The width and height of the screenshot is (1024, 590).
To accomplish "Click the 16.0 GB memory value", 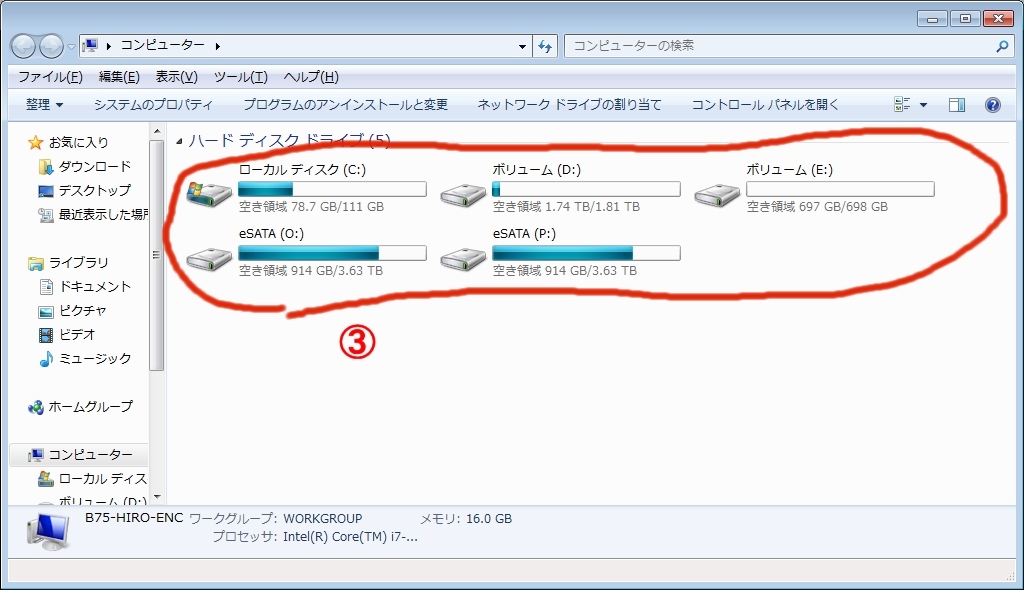I will (489, 519).
